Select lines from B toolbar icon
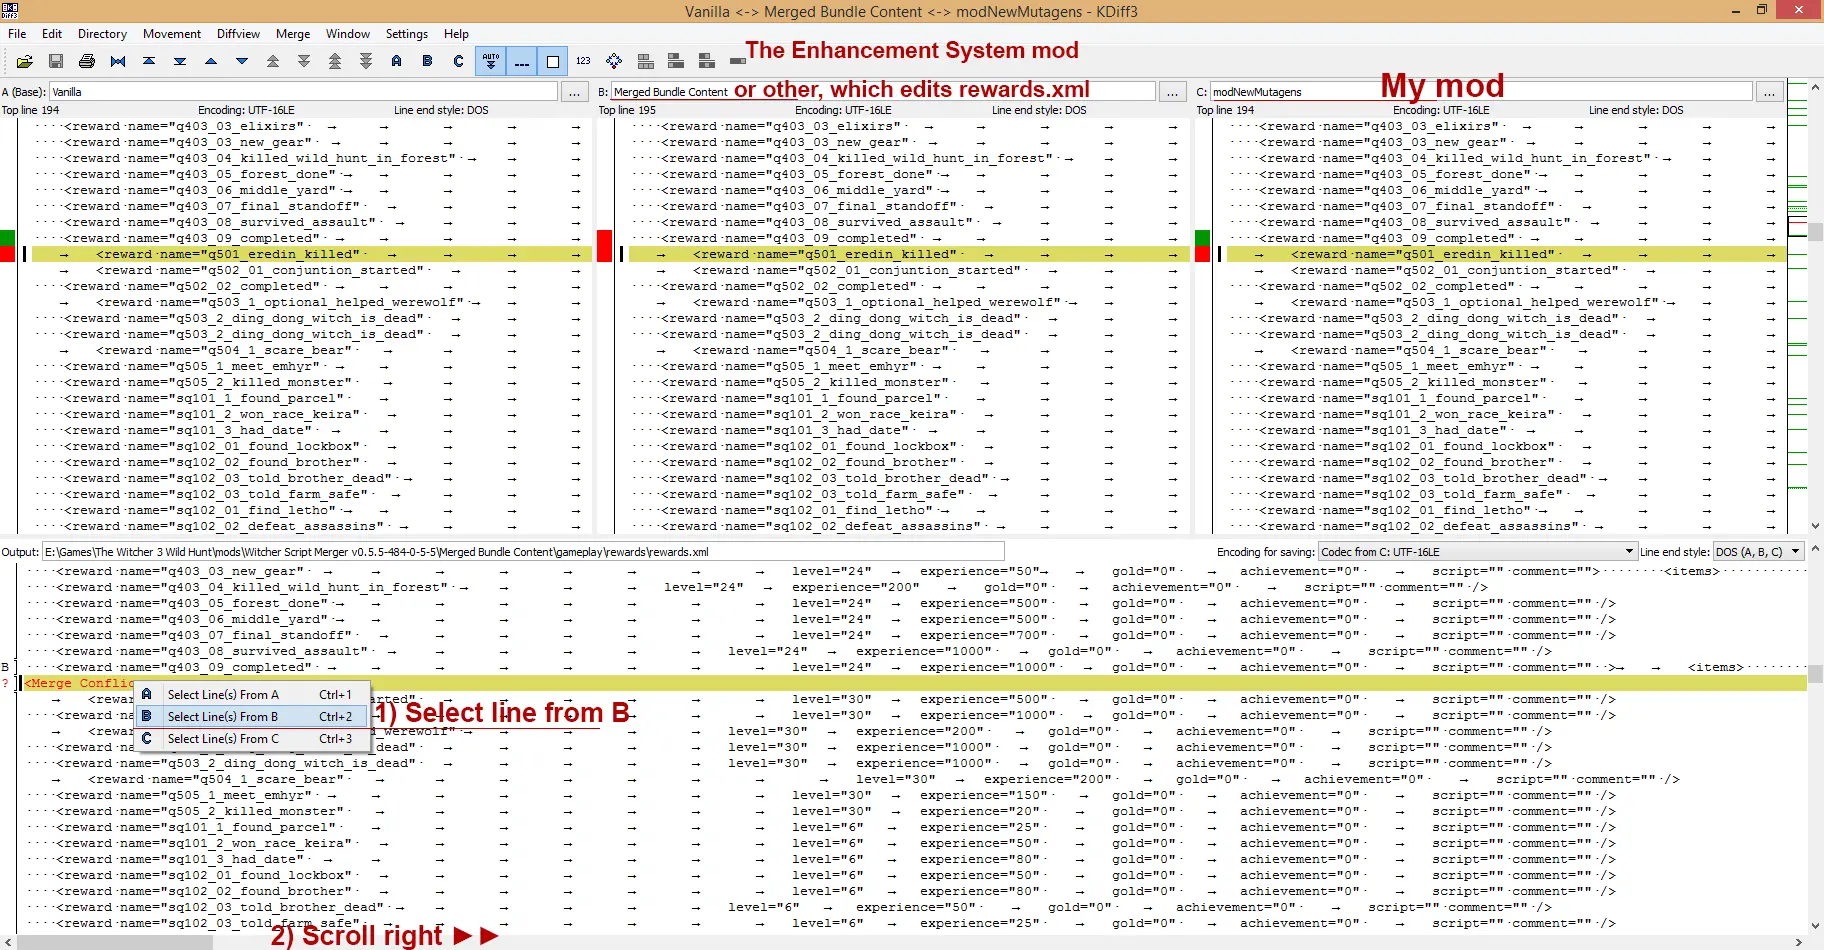 [428, 61]
